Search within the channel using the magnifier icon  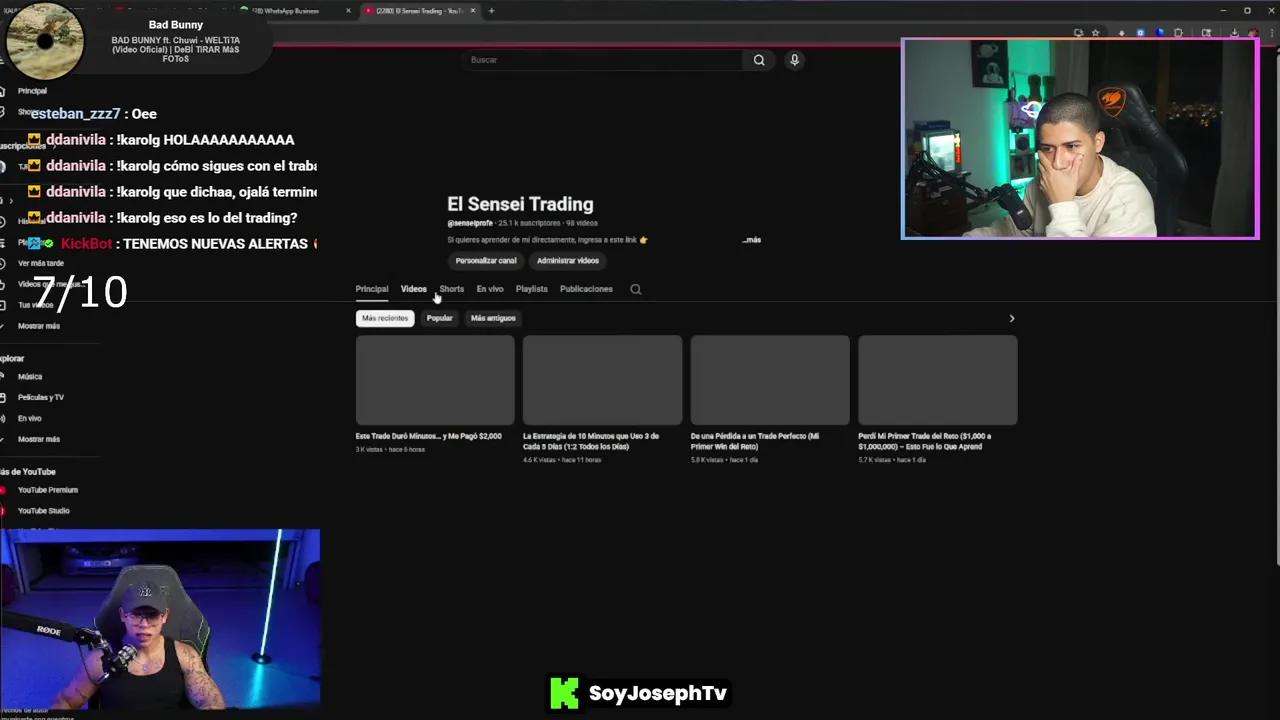pyautogui.click(x=635, y=289)
